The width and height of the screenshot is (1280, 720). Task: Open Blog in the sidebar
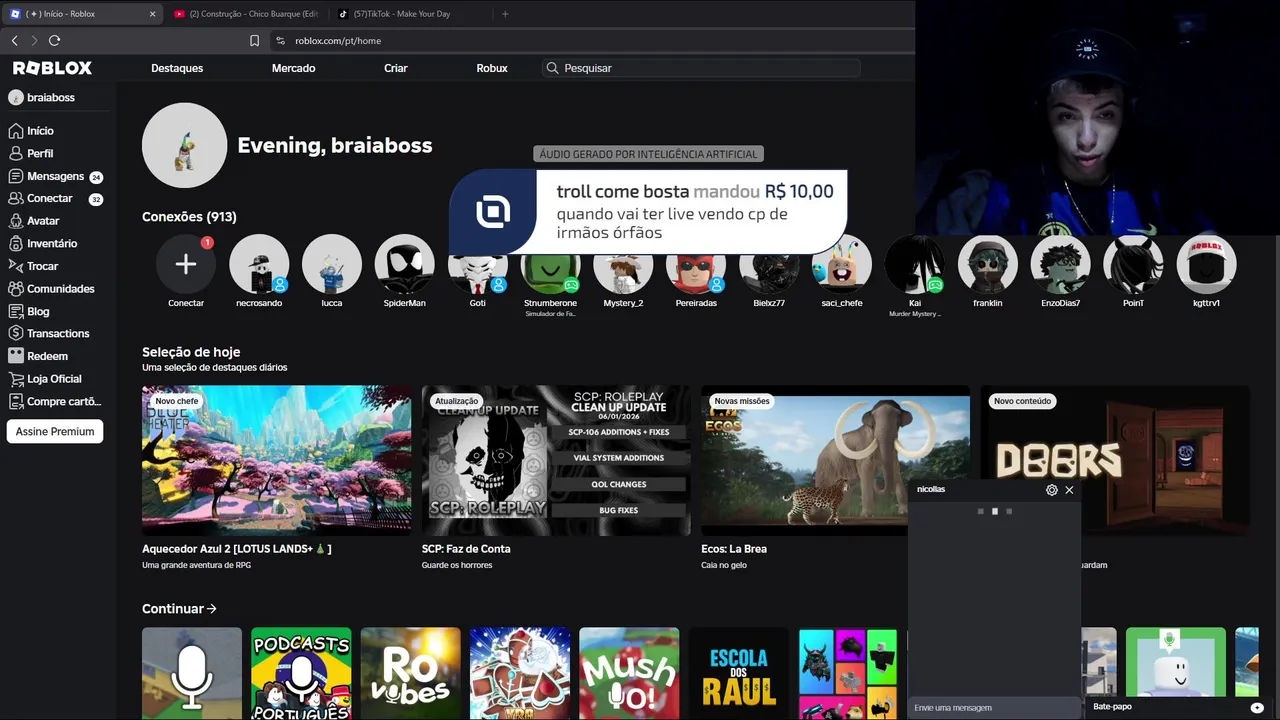coord(29,311)
